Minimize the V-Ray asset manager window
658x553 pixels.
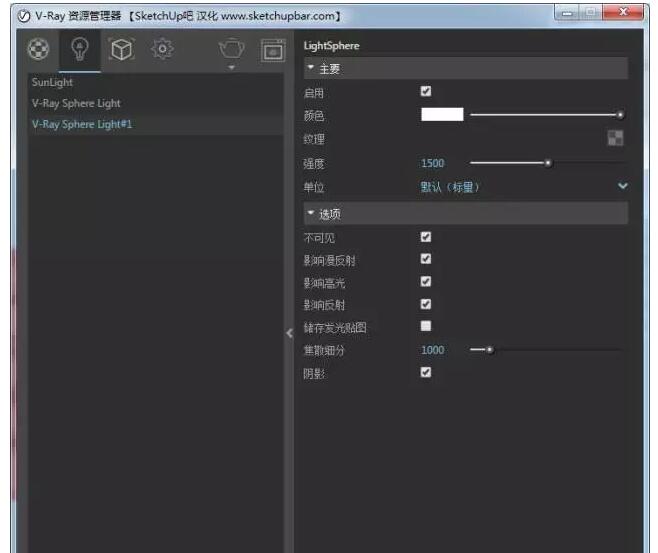567,13
